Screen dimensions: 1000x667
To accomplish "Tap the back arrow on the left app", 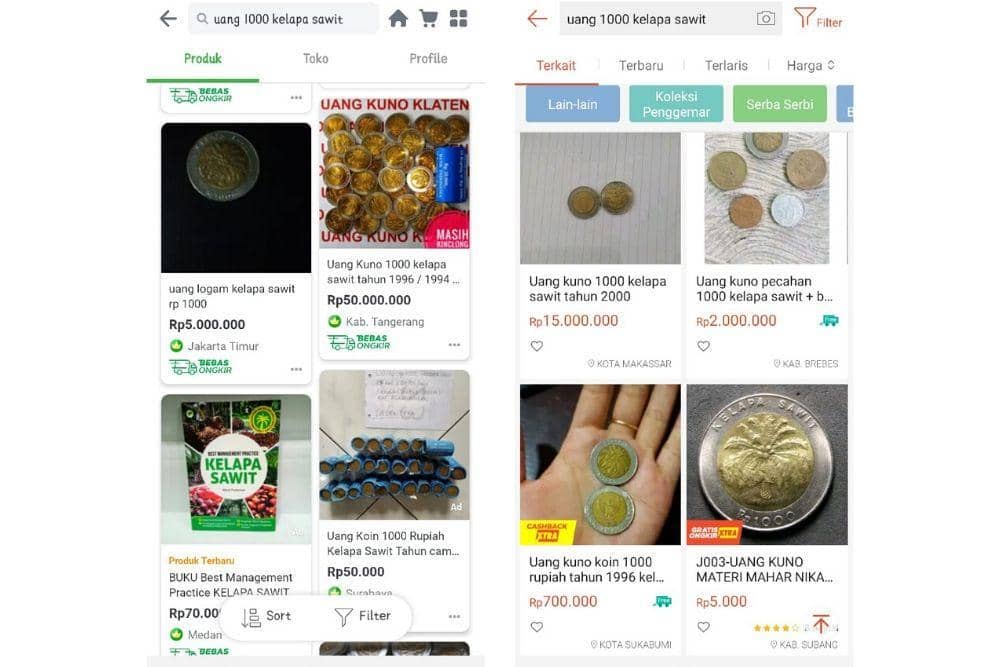I will (167, 17).
